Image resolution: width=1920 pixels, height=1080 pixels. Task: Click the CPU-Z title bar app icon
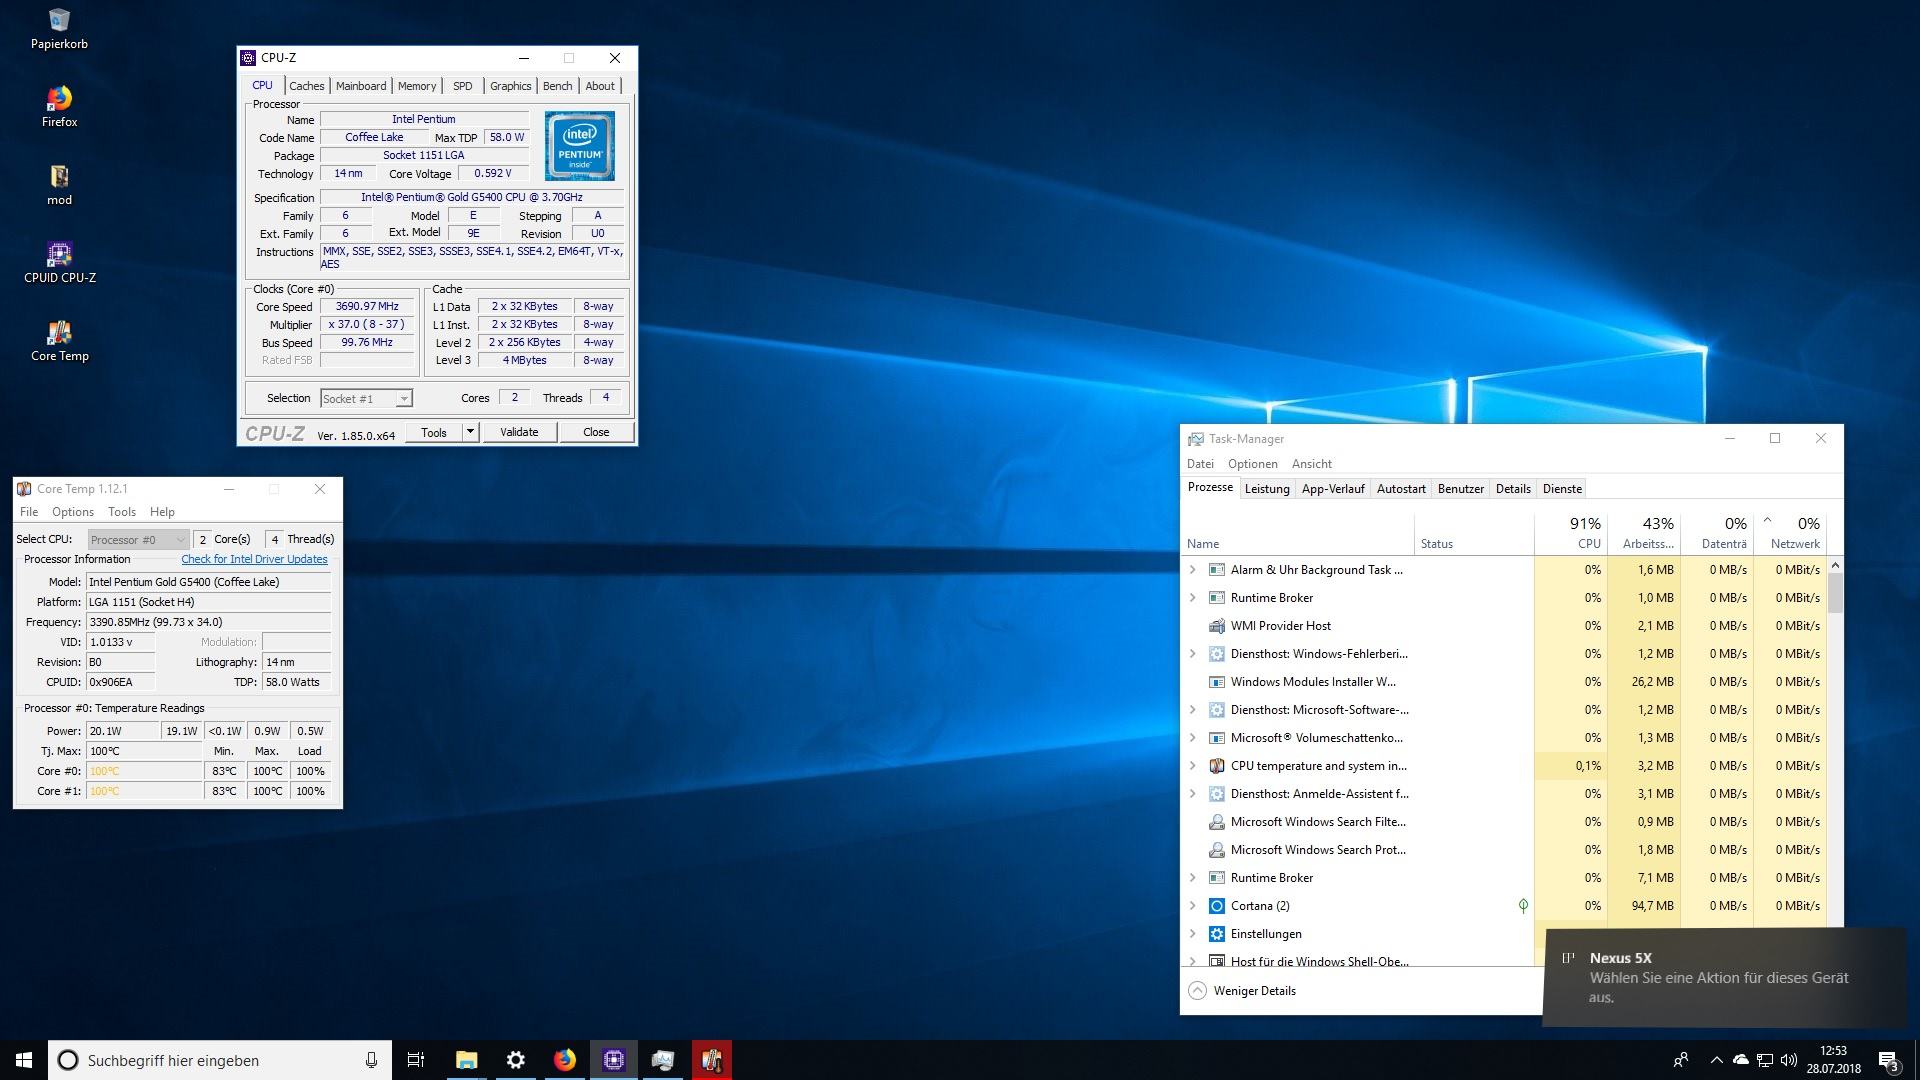point(249,58)
